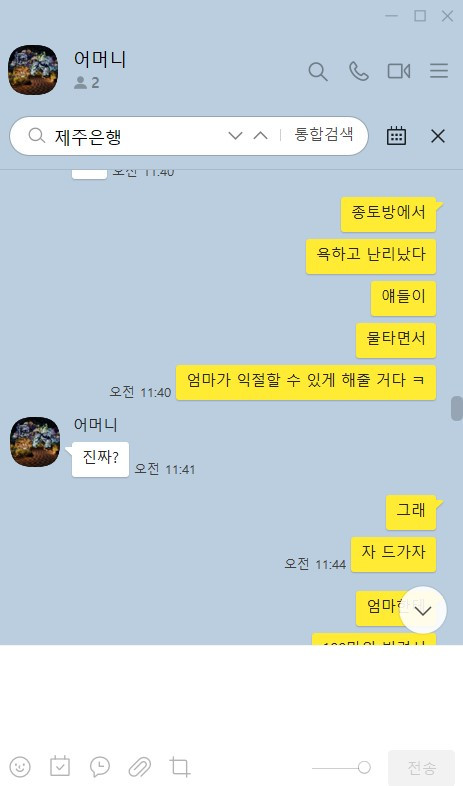This screenshot has width=463, height=786.
Task: Click the chat vertical scrollbar thumb
Action: [x=456, y=408]
